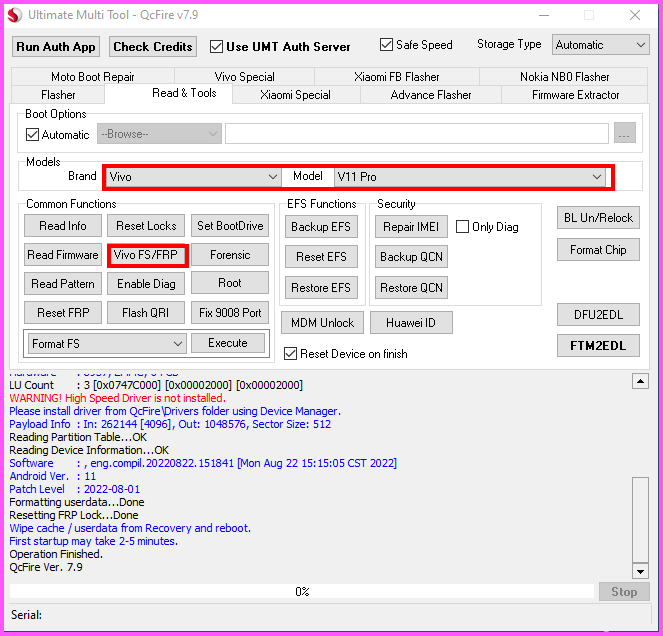Open the Format FS dropdown
Viewport: 663px width, 636px height.
point(107,343)
